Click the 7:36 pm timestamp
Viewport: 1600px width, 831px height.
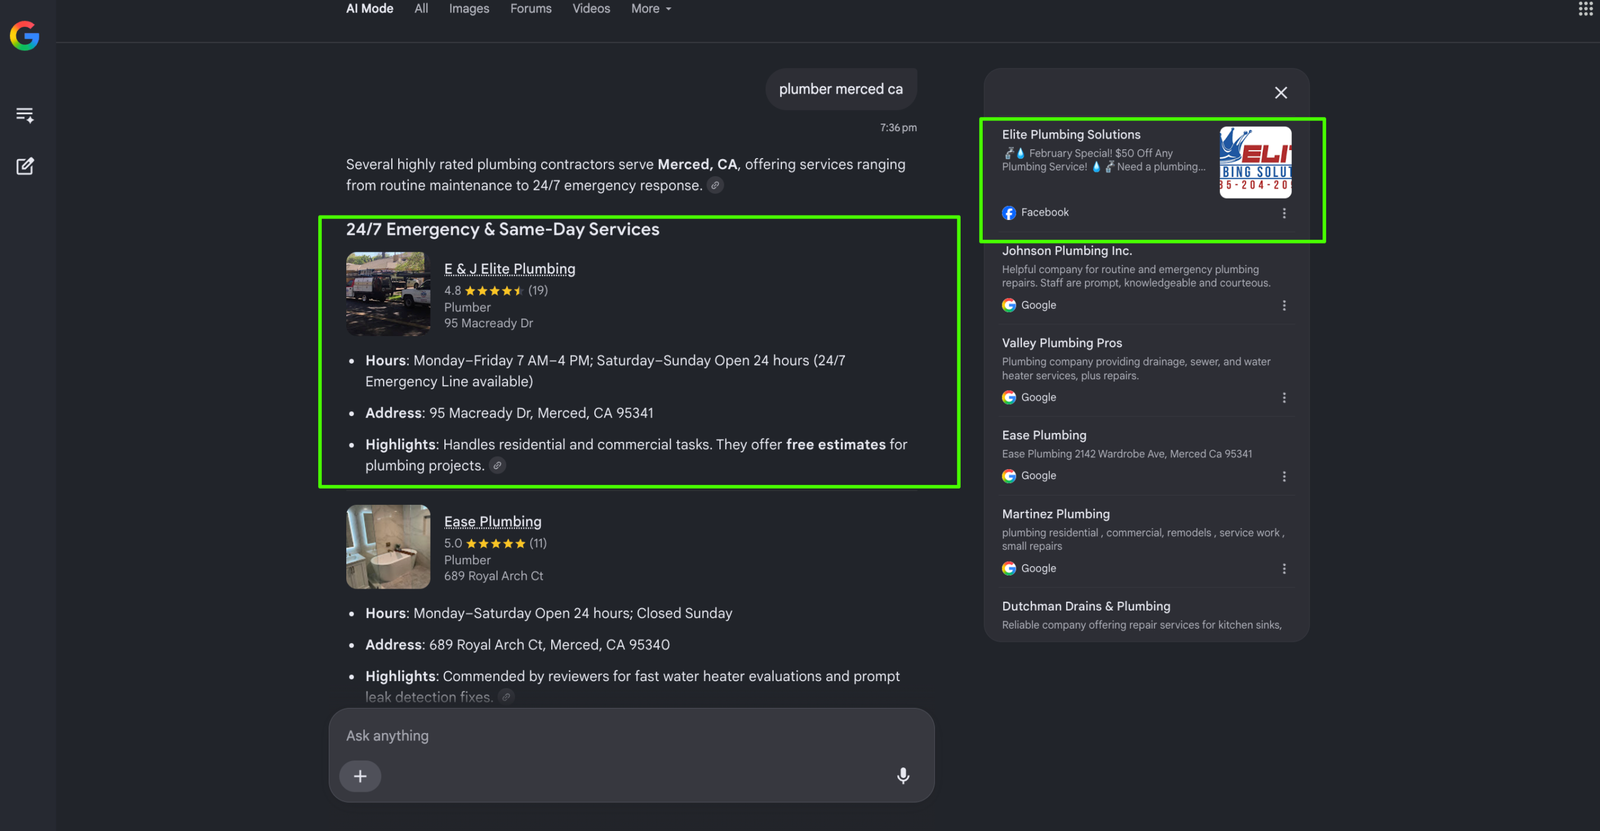(x=898, y=128)
